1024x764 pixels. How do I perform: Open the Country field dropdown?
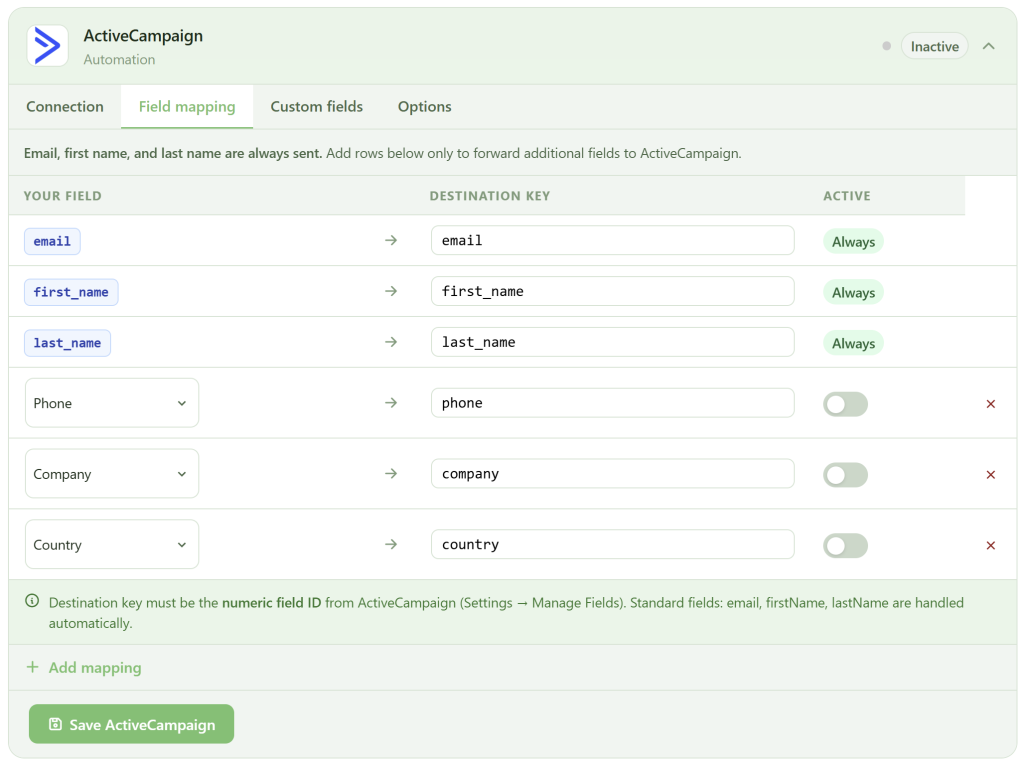pyautogui.click(x=112, y=544)
